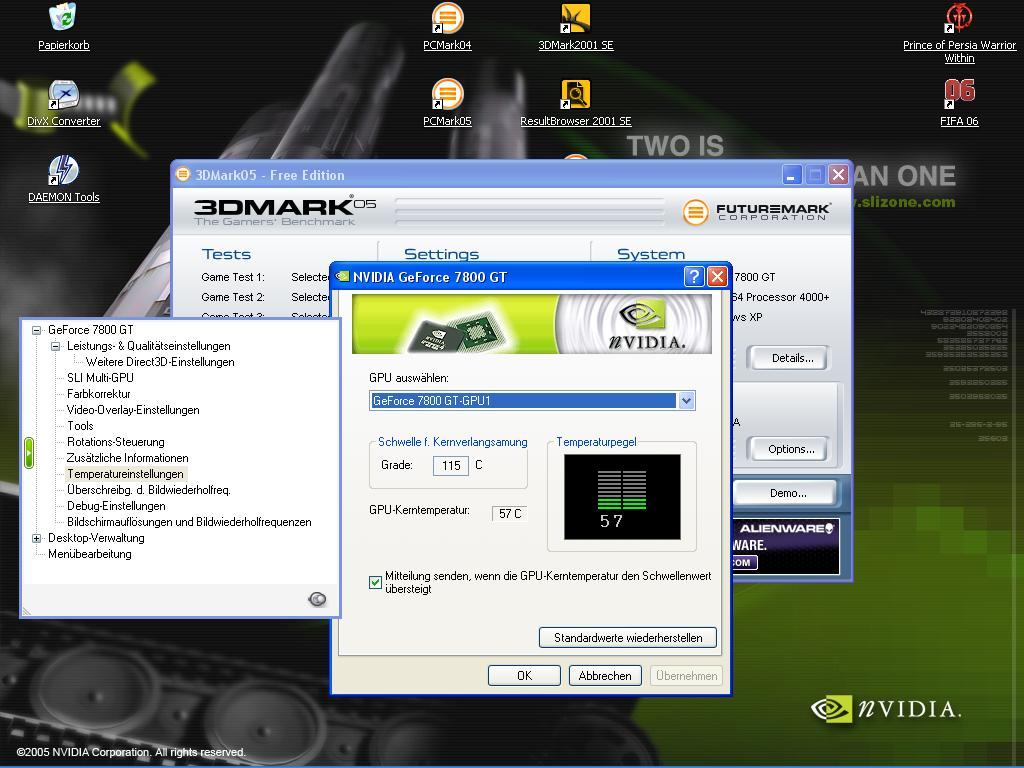Click the Übernehmen button

coord(686,675)
